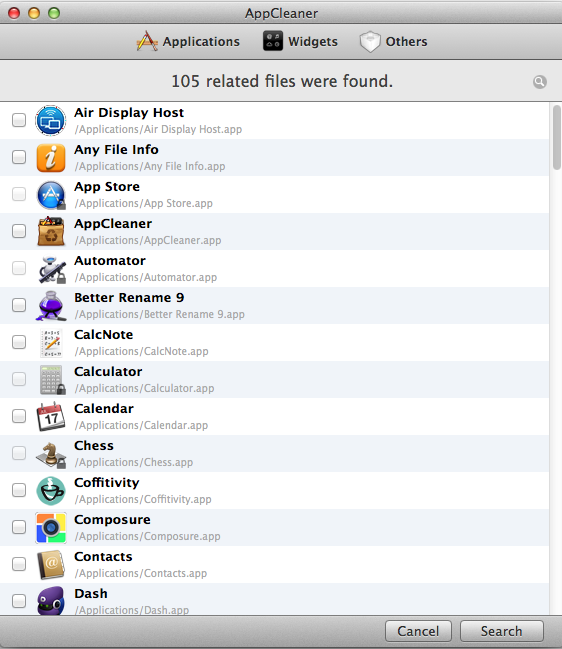Click the Calendar app icon
The height and width of the screenshot is (649, 562).
50,416
